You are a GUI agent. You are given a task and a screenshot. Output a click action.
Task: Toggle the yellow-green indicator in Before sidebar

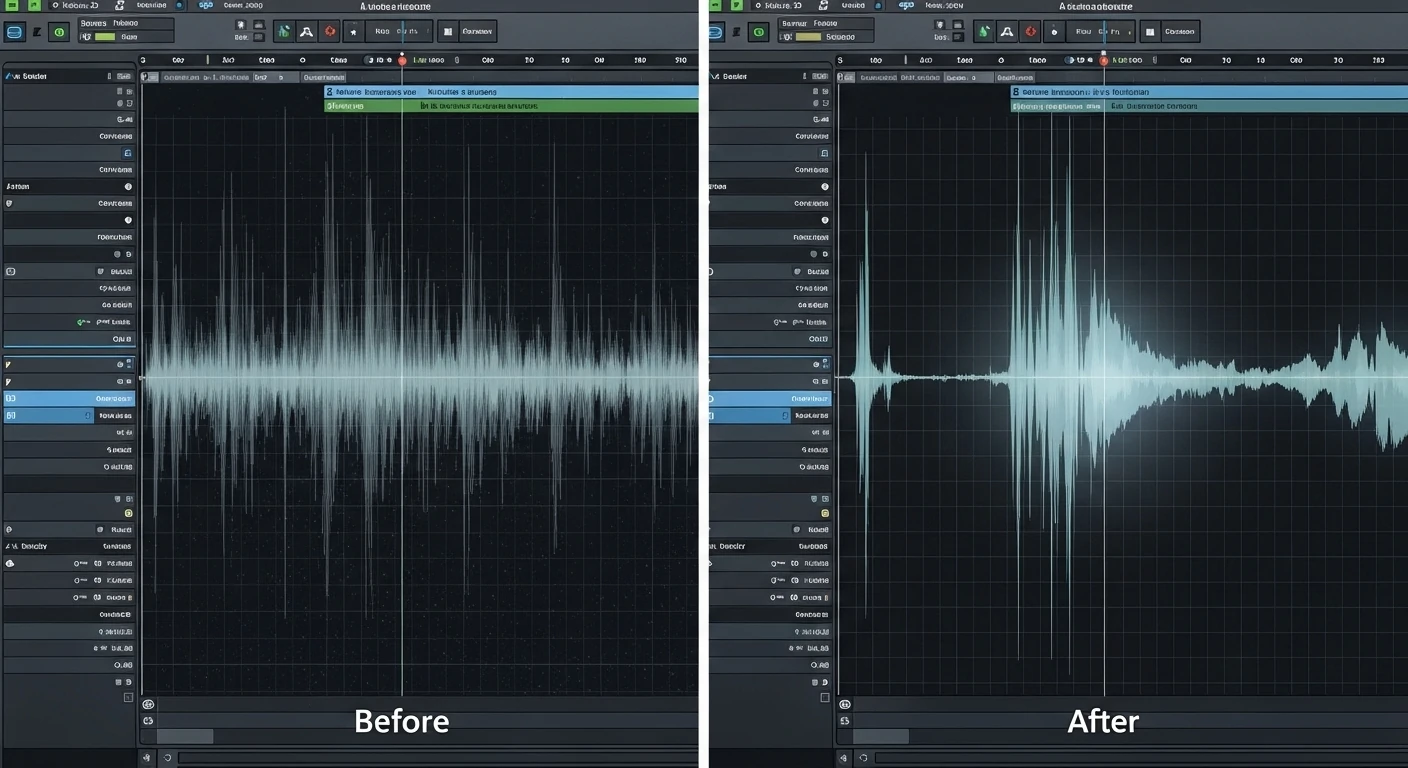128,512
